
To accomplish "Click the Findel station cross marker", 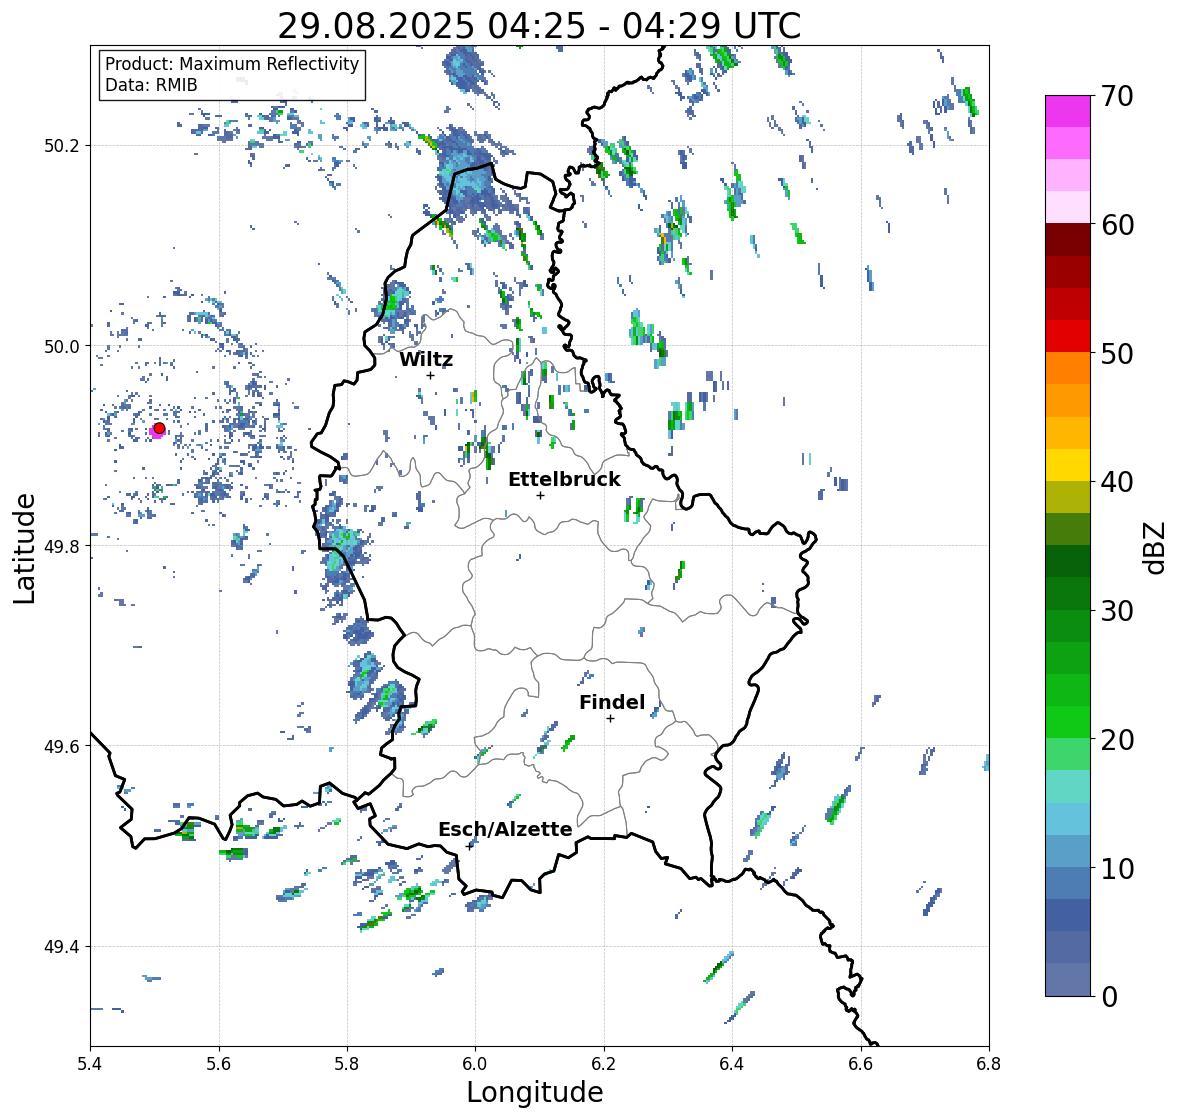I will tap(610, 719).
